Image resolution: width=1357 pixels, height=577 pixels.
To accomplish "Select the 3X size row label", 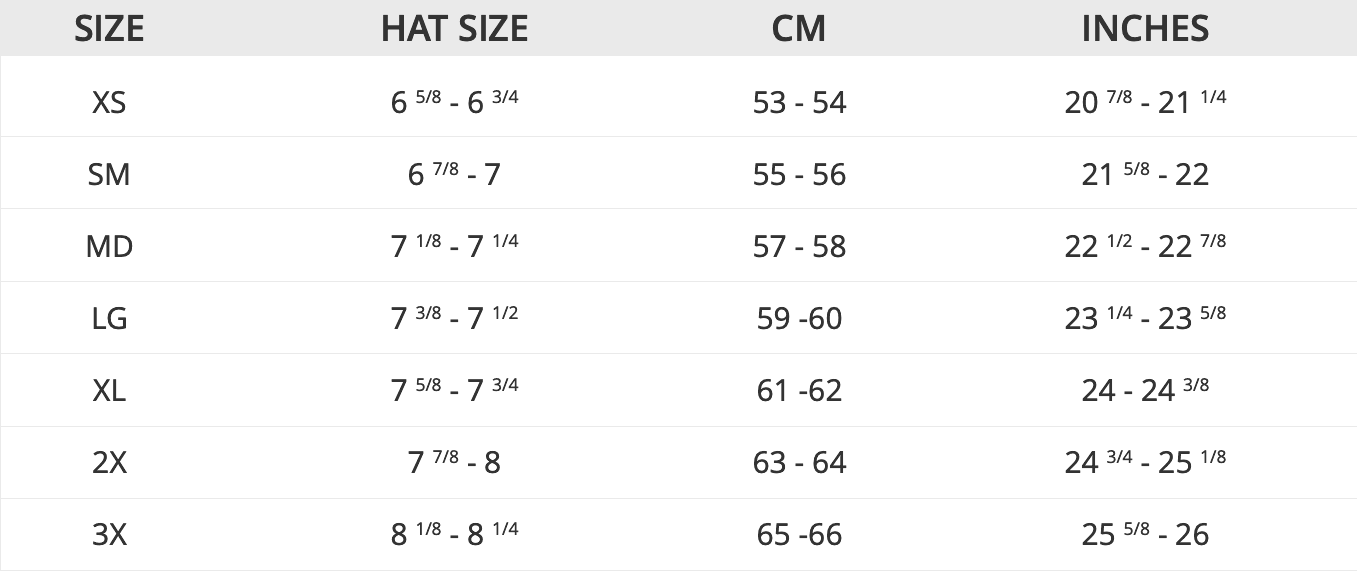I will pos(109,534).
